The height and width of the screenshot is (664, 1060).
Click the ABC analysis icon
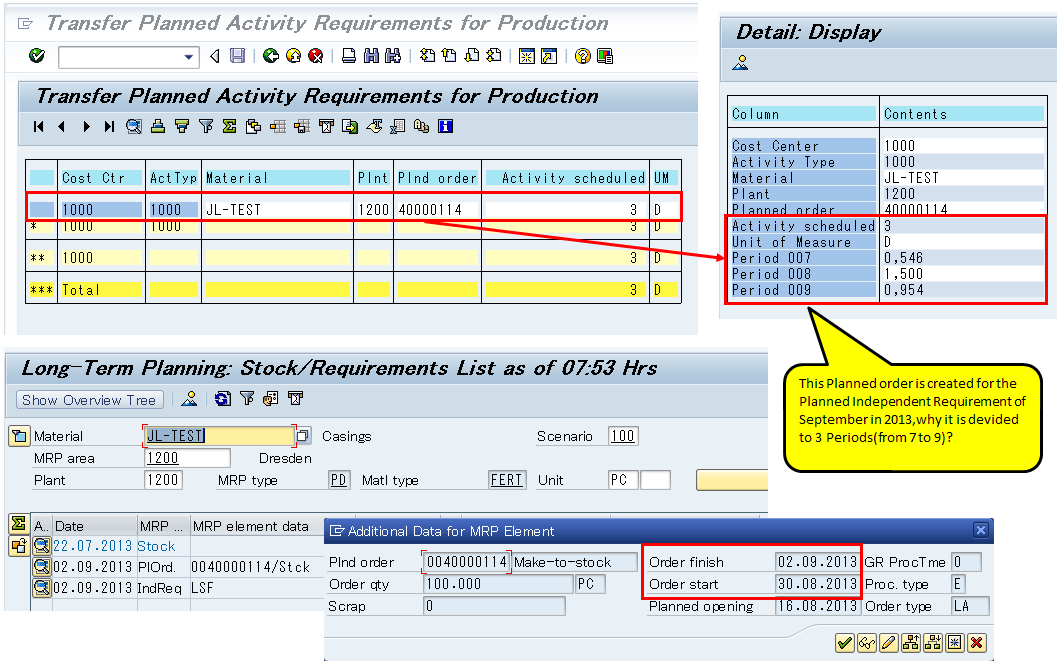(421, 126)
